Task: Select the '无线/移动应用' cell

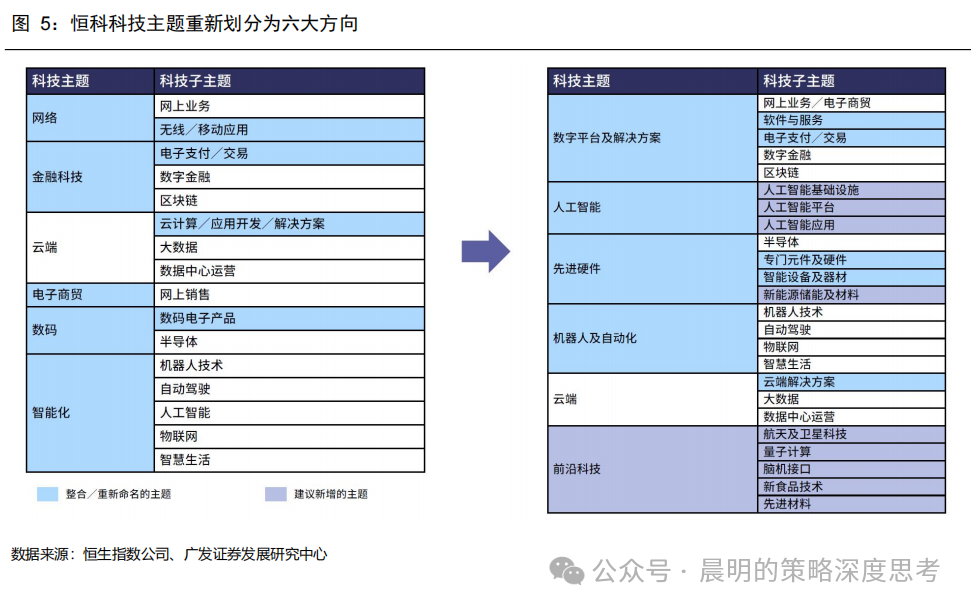Action: tap(289, 129)
